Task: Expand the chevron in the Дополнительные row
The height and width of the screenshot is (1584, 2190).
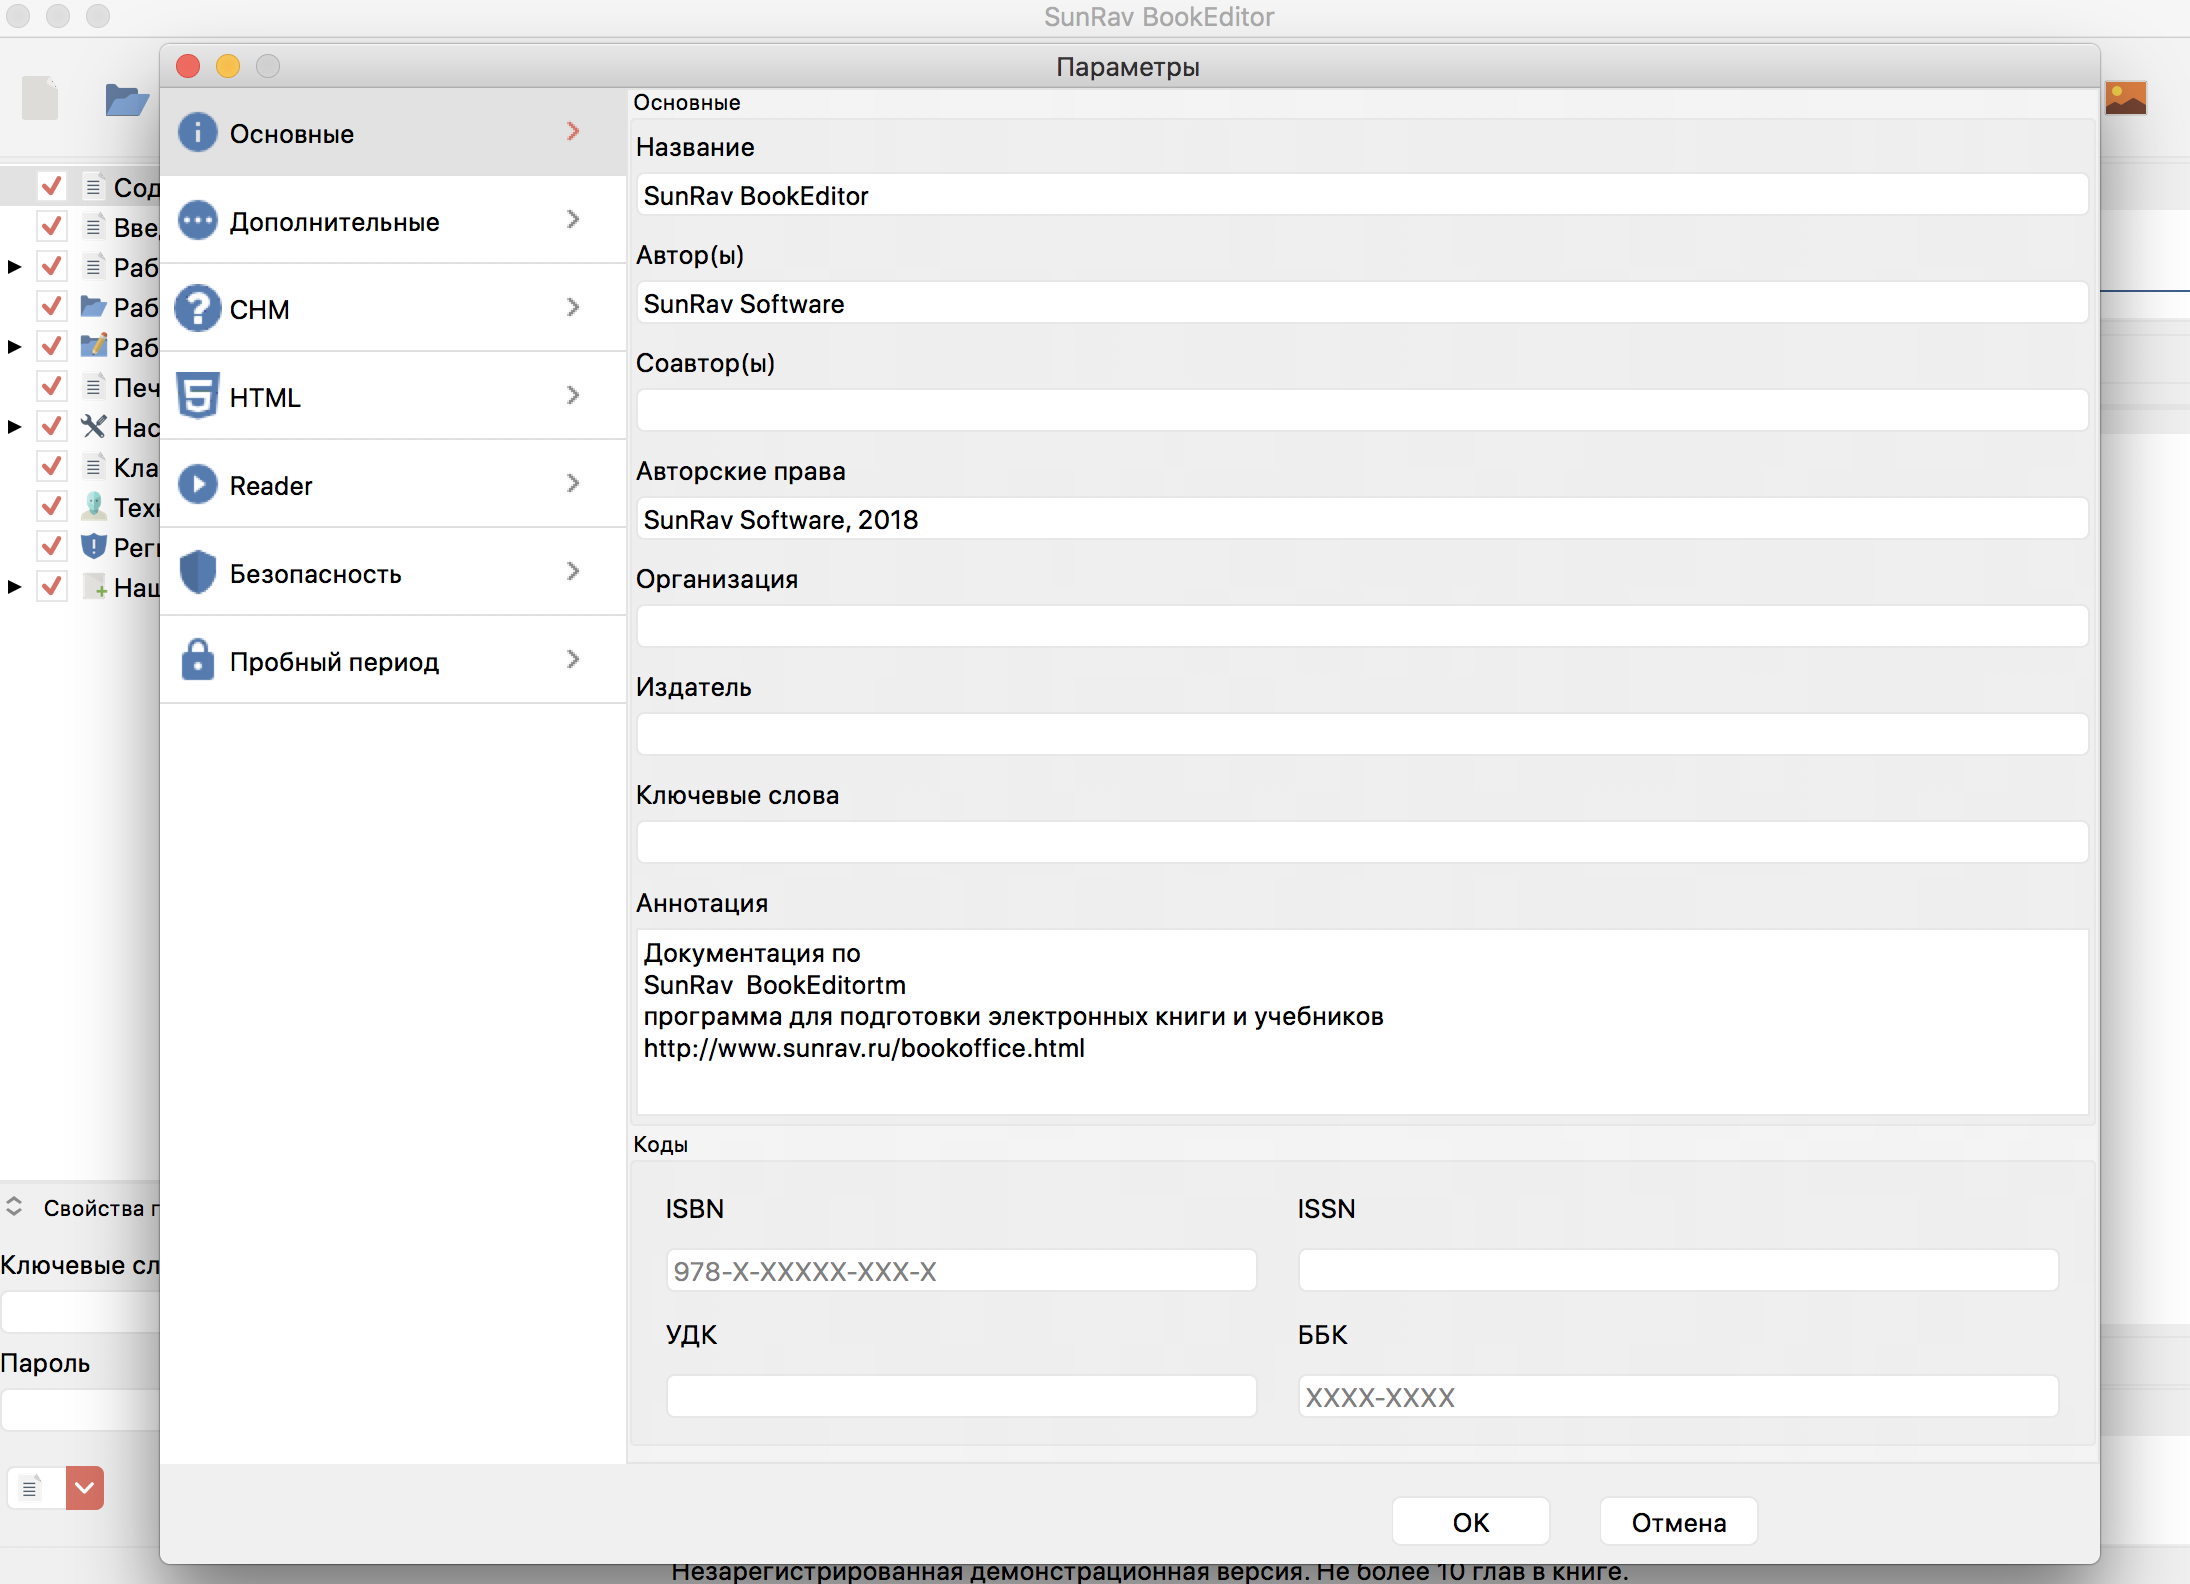Action: [573, 219]
